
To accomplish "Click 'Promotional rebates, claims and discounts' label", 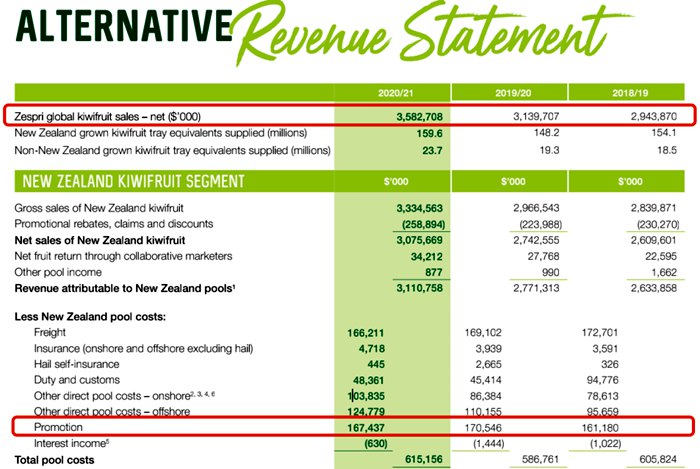I will [x=113, y=224].
